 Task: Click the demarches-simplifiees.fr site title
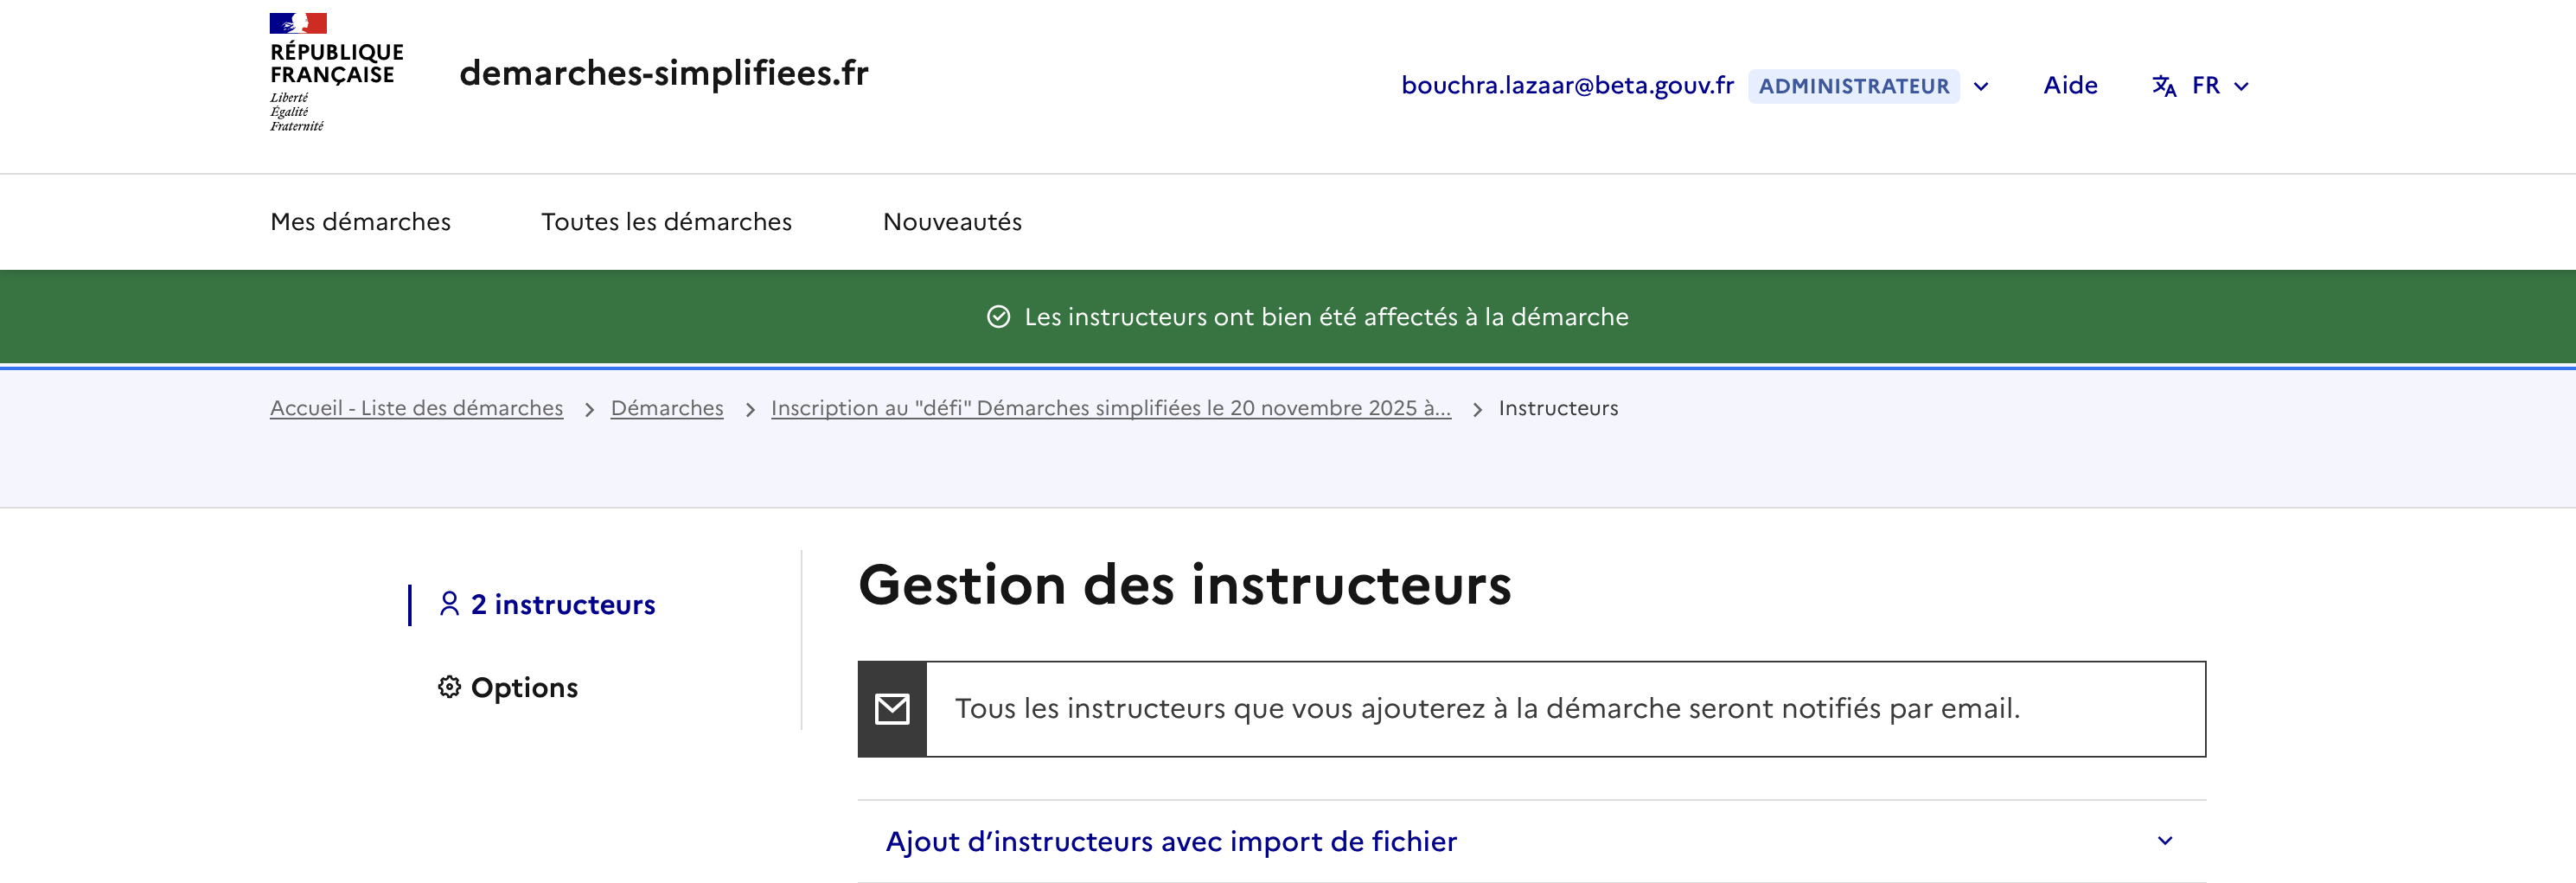664,73
